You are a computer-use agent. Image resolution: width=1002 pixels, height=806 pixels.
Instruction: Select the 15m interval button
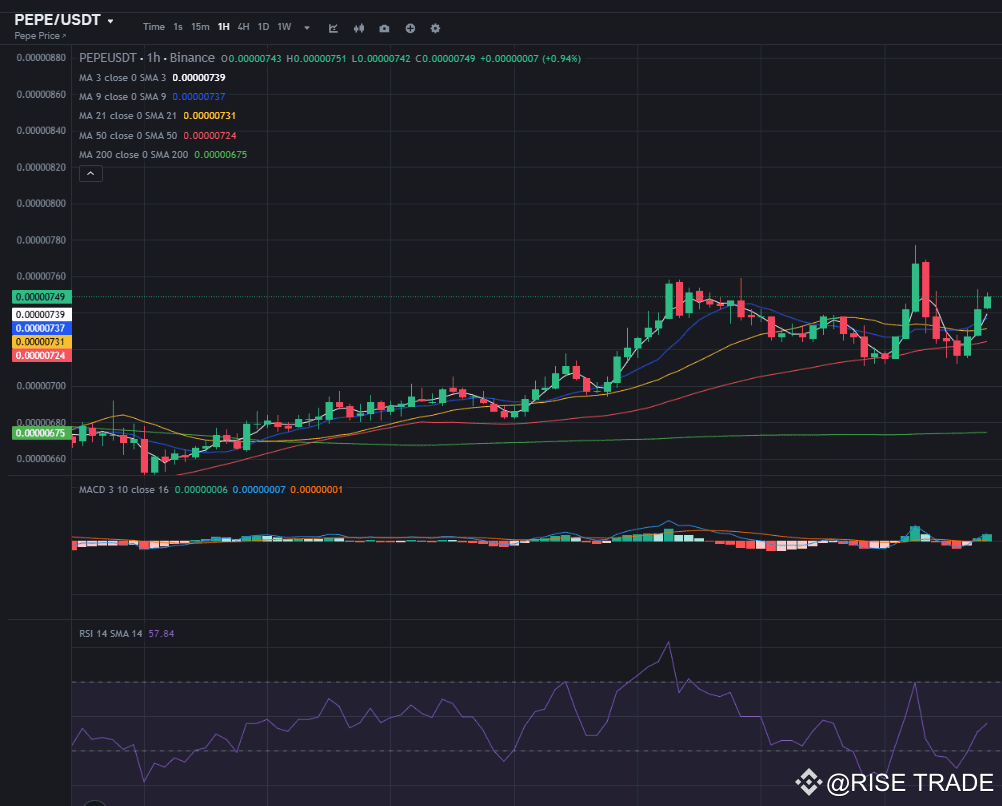pos(200,27)
